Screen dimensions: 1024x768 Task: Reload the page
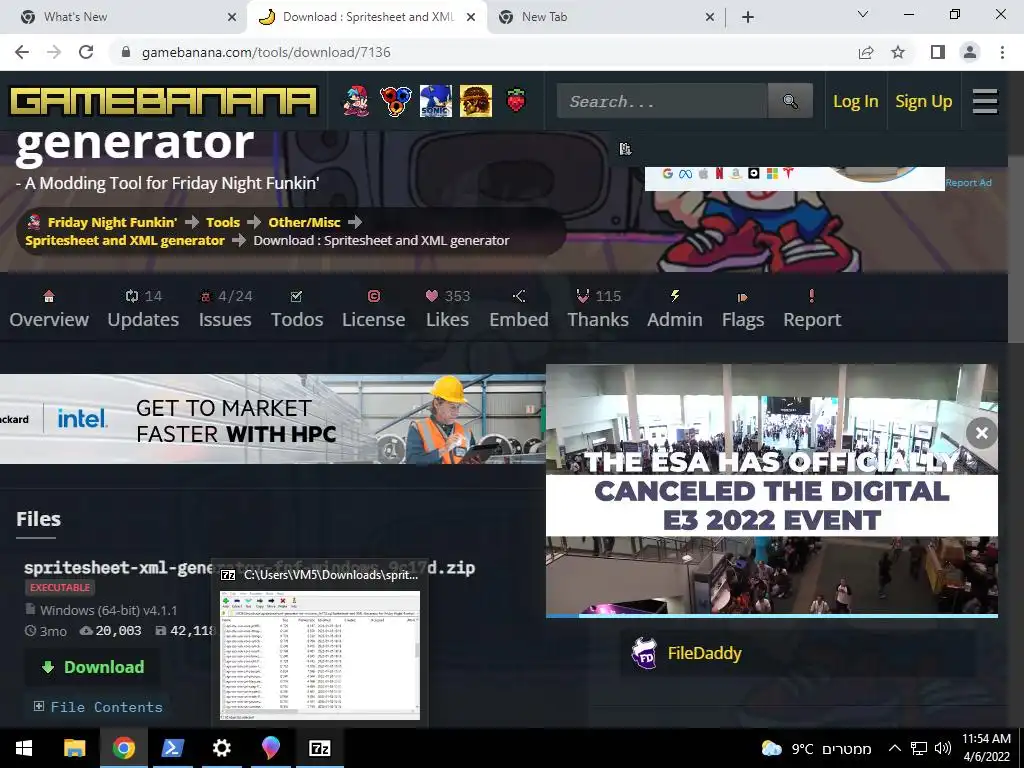(x=86, y=52)
